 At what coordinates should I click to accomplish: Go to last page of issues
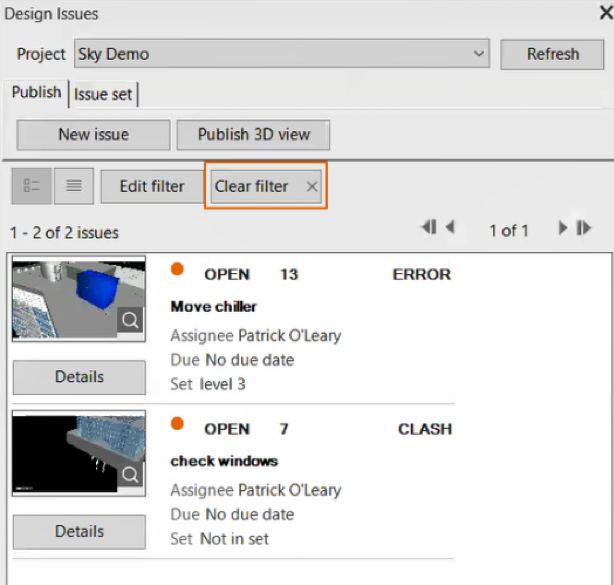point(583,228)
